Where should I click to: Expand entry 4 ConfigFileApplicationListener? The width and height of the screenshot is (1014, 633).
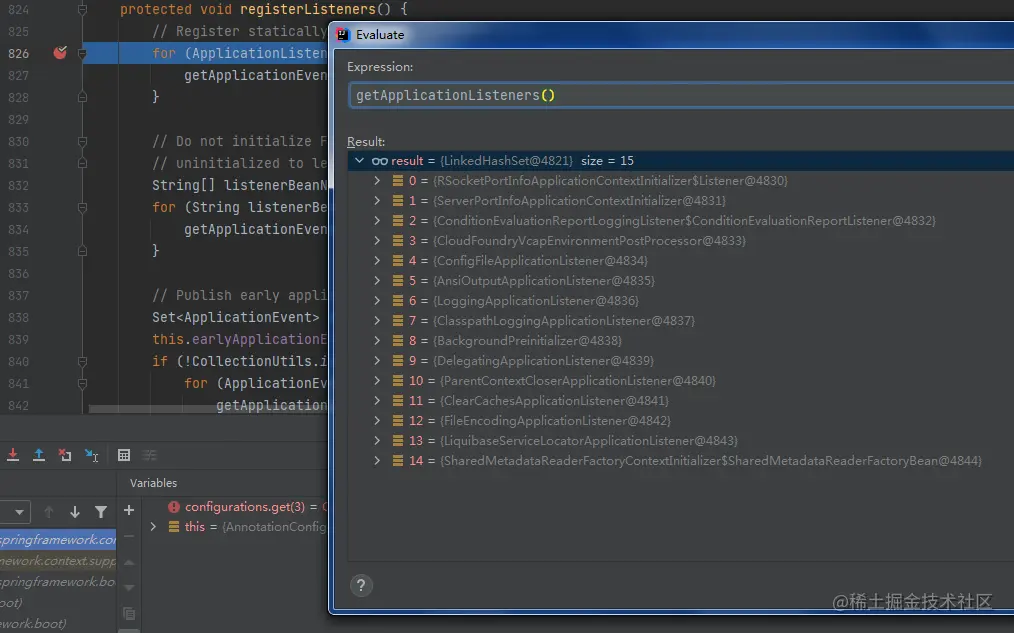377,261
